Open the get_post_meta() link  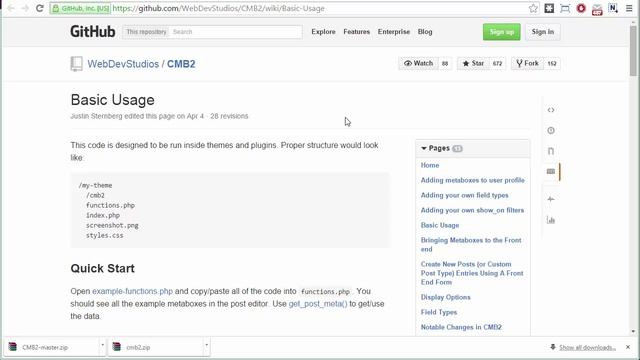[x=318, y=304]
